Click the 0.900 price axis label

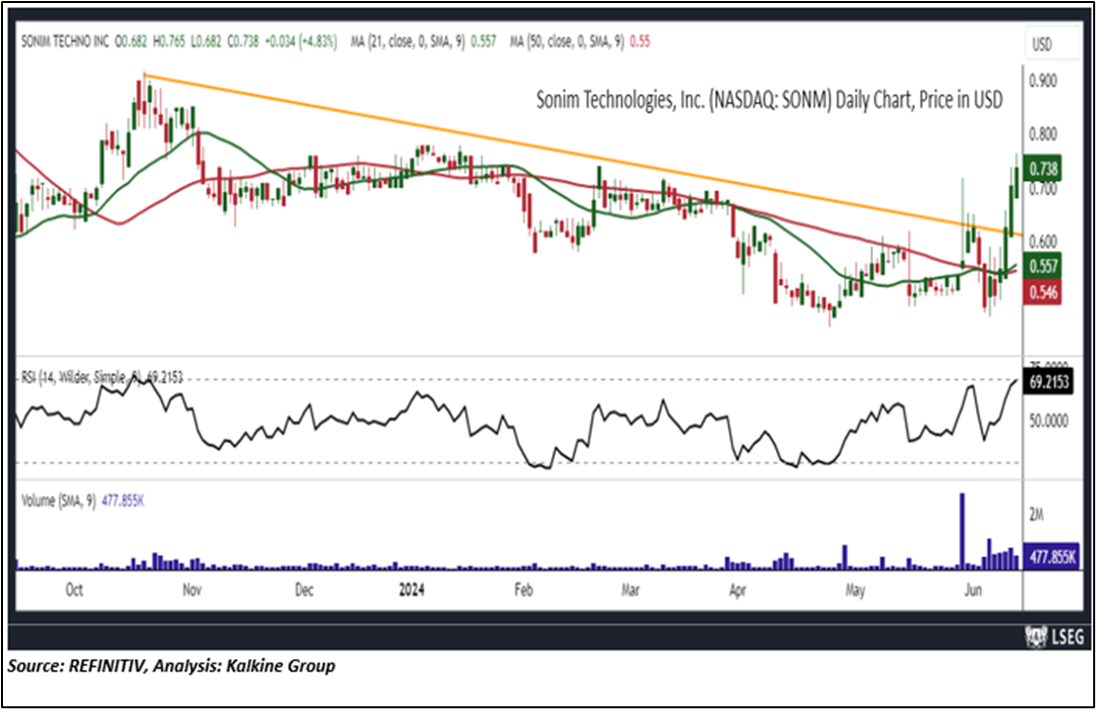click(x=1043, y=80)
